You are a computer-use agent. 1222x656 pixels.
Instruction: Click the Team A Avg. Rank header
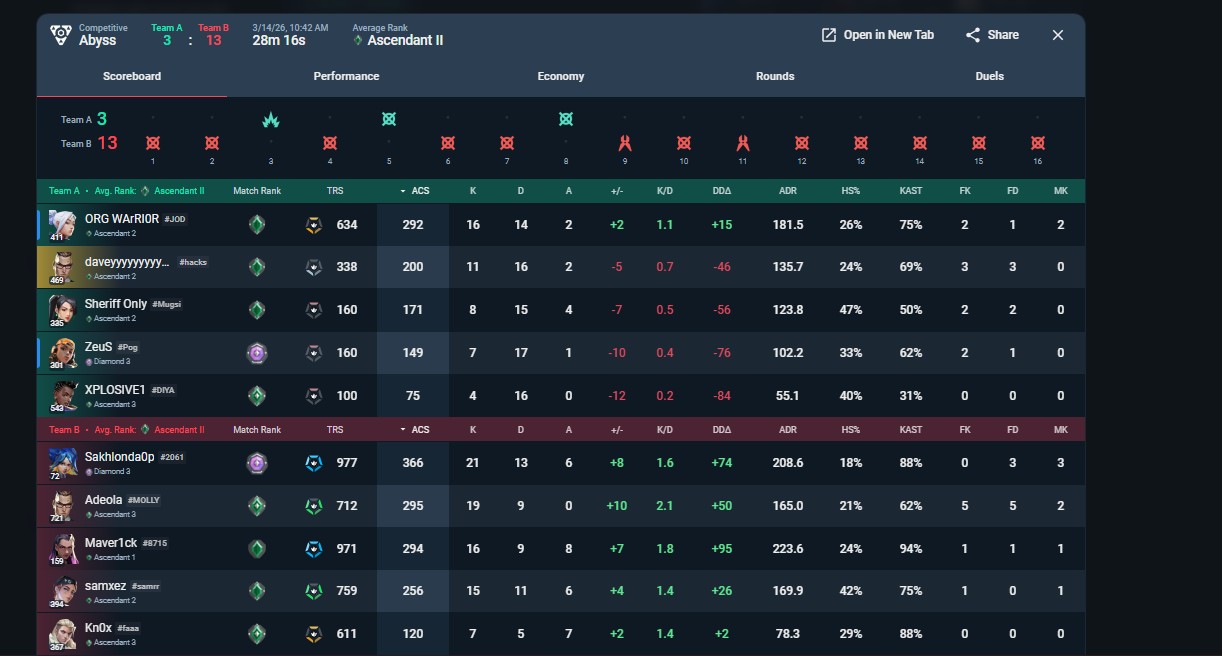[127, 191]
